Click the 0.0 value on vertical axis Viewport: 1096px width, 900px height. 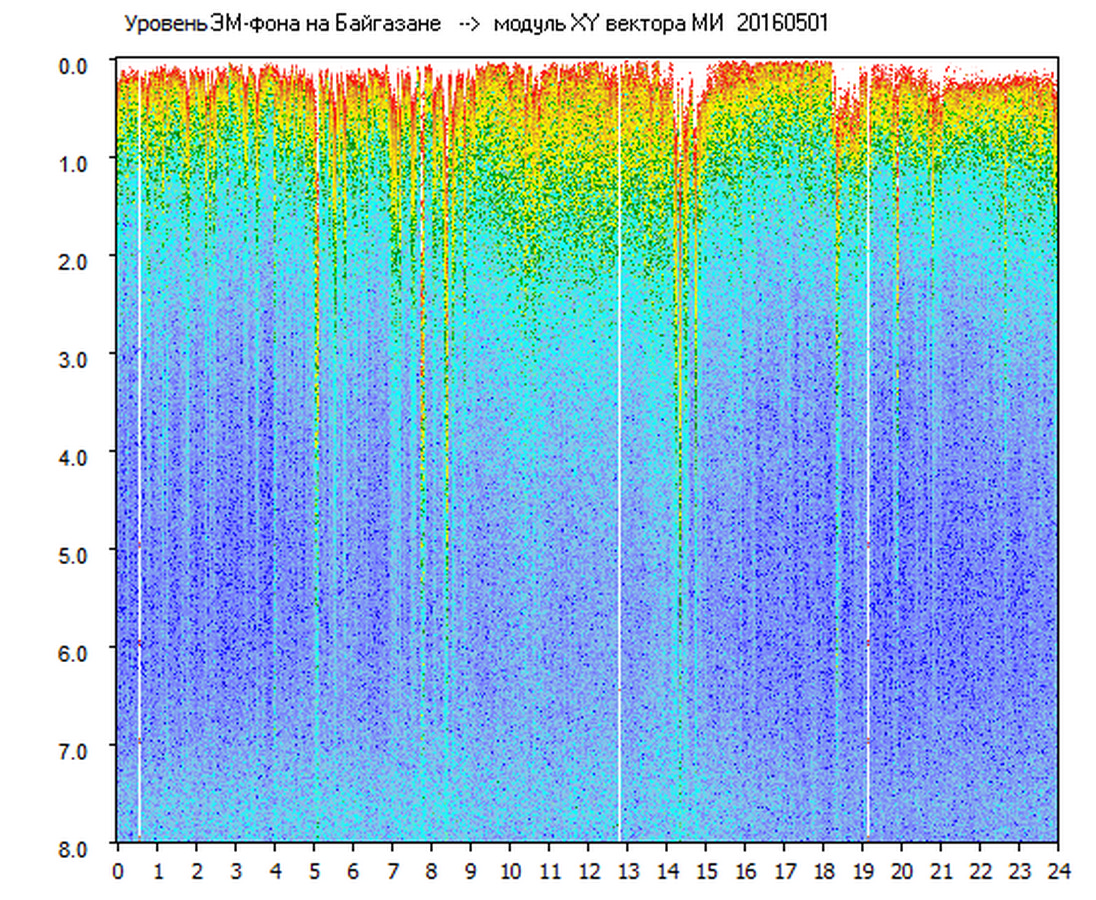pyautogui.click(x=77, y=65)
